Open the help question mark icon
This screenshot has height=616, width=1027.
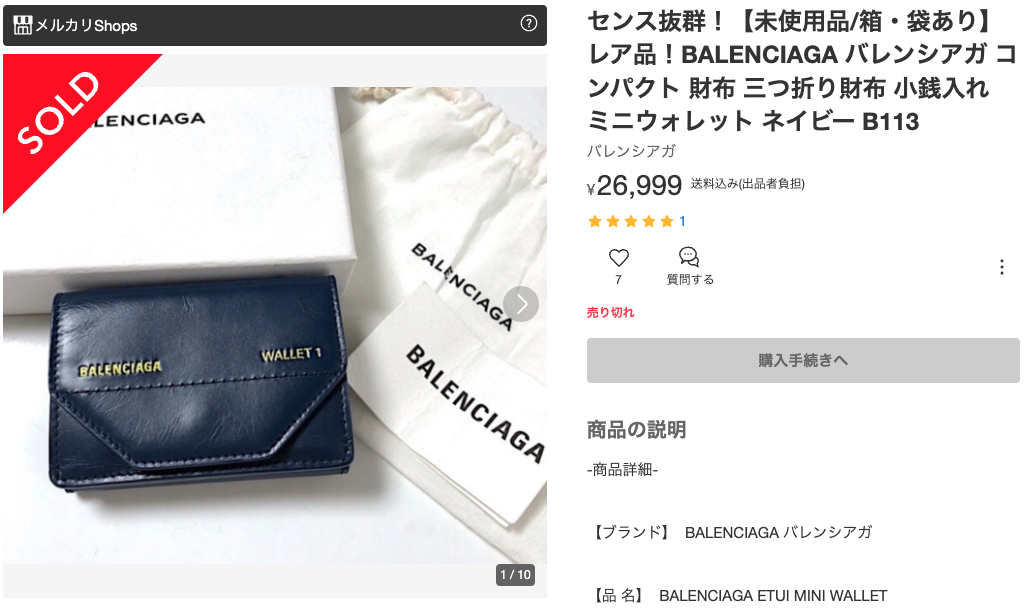529,24
